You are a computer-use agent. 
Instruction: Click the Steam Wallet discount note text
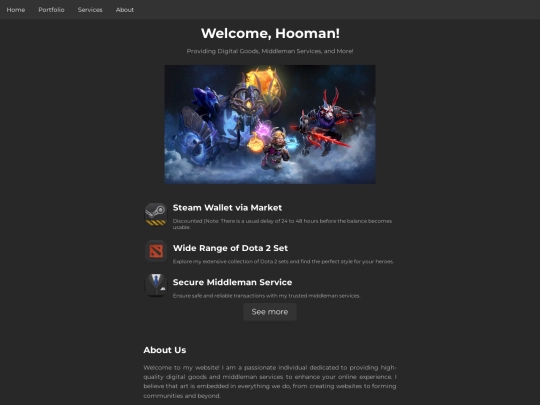(282, 224)
